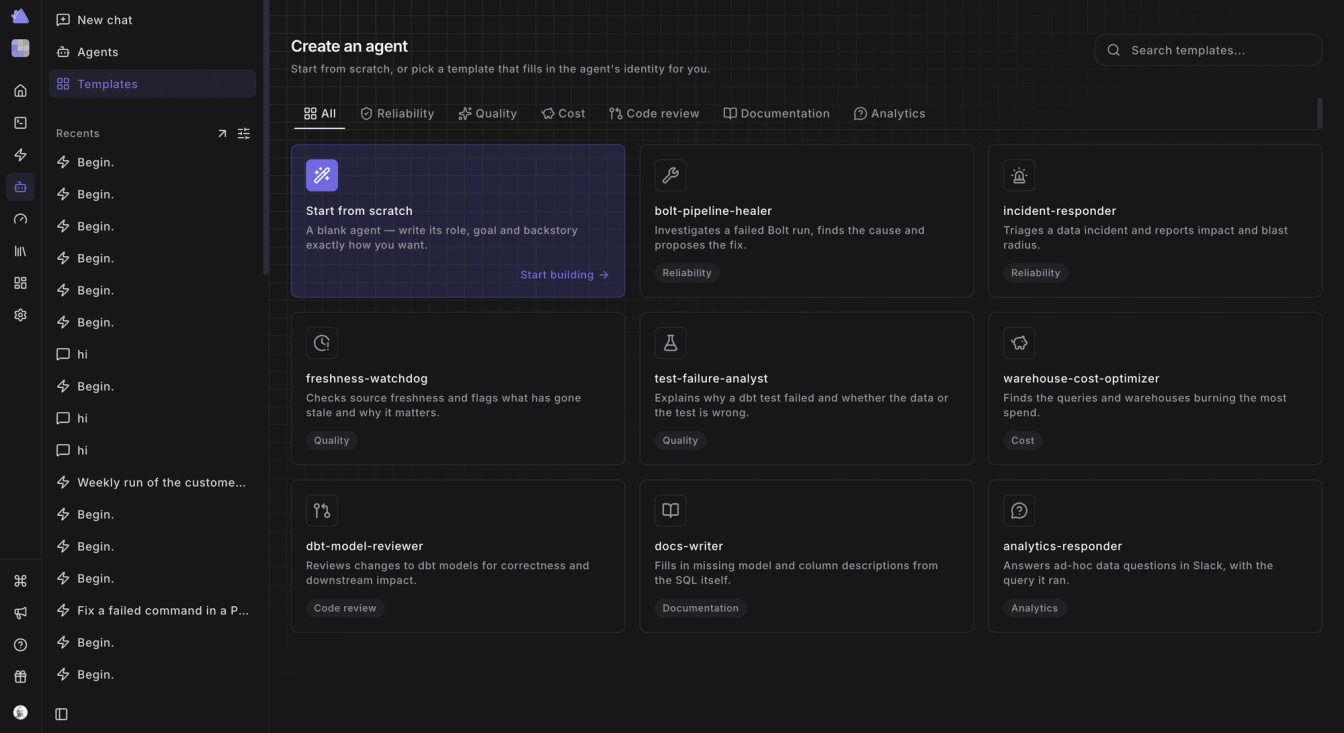Screen dimensions: 1344x733
Task: Pick the freshness-watchdog clock icon
Action: tap(322, 343)
